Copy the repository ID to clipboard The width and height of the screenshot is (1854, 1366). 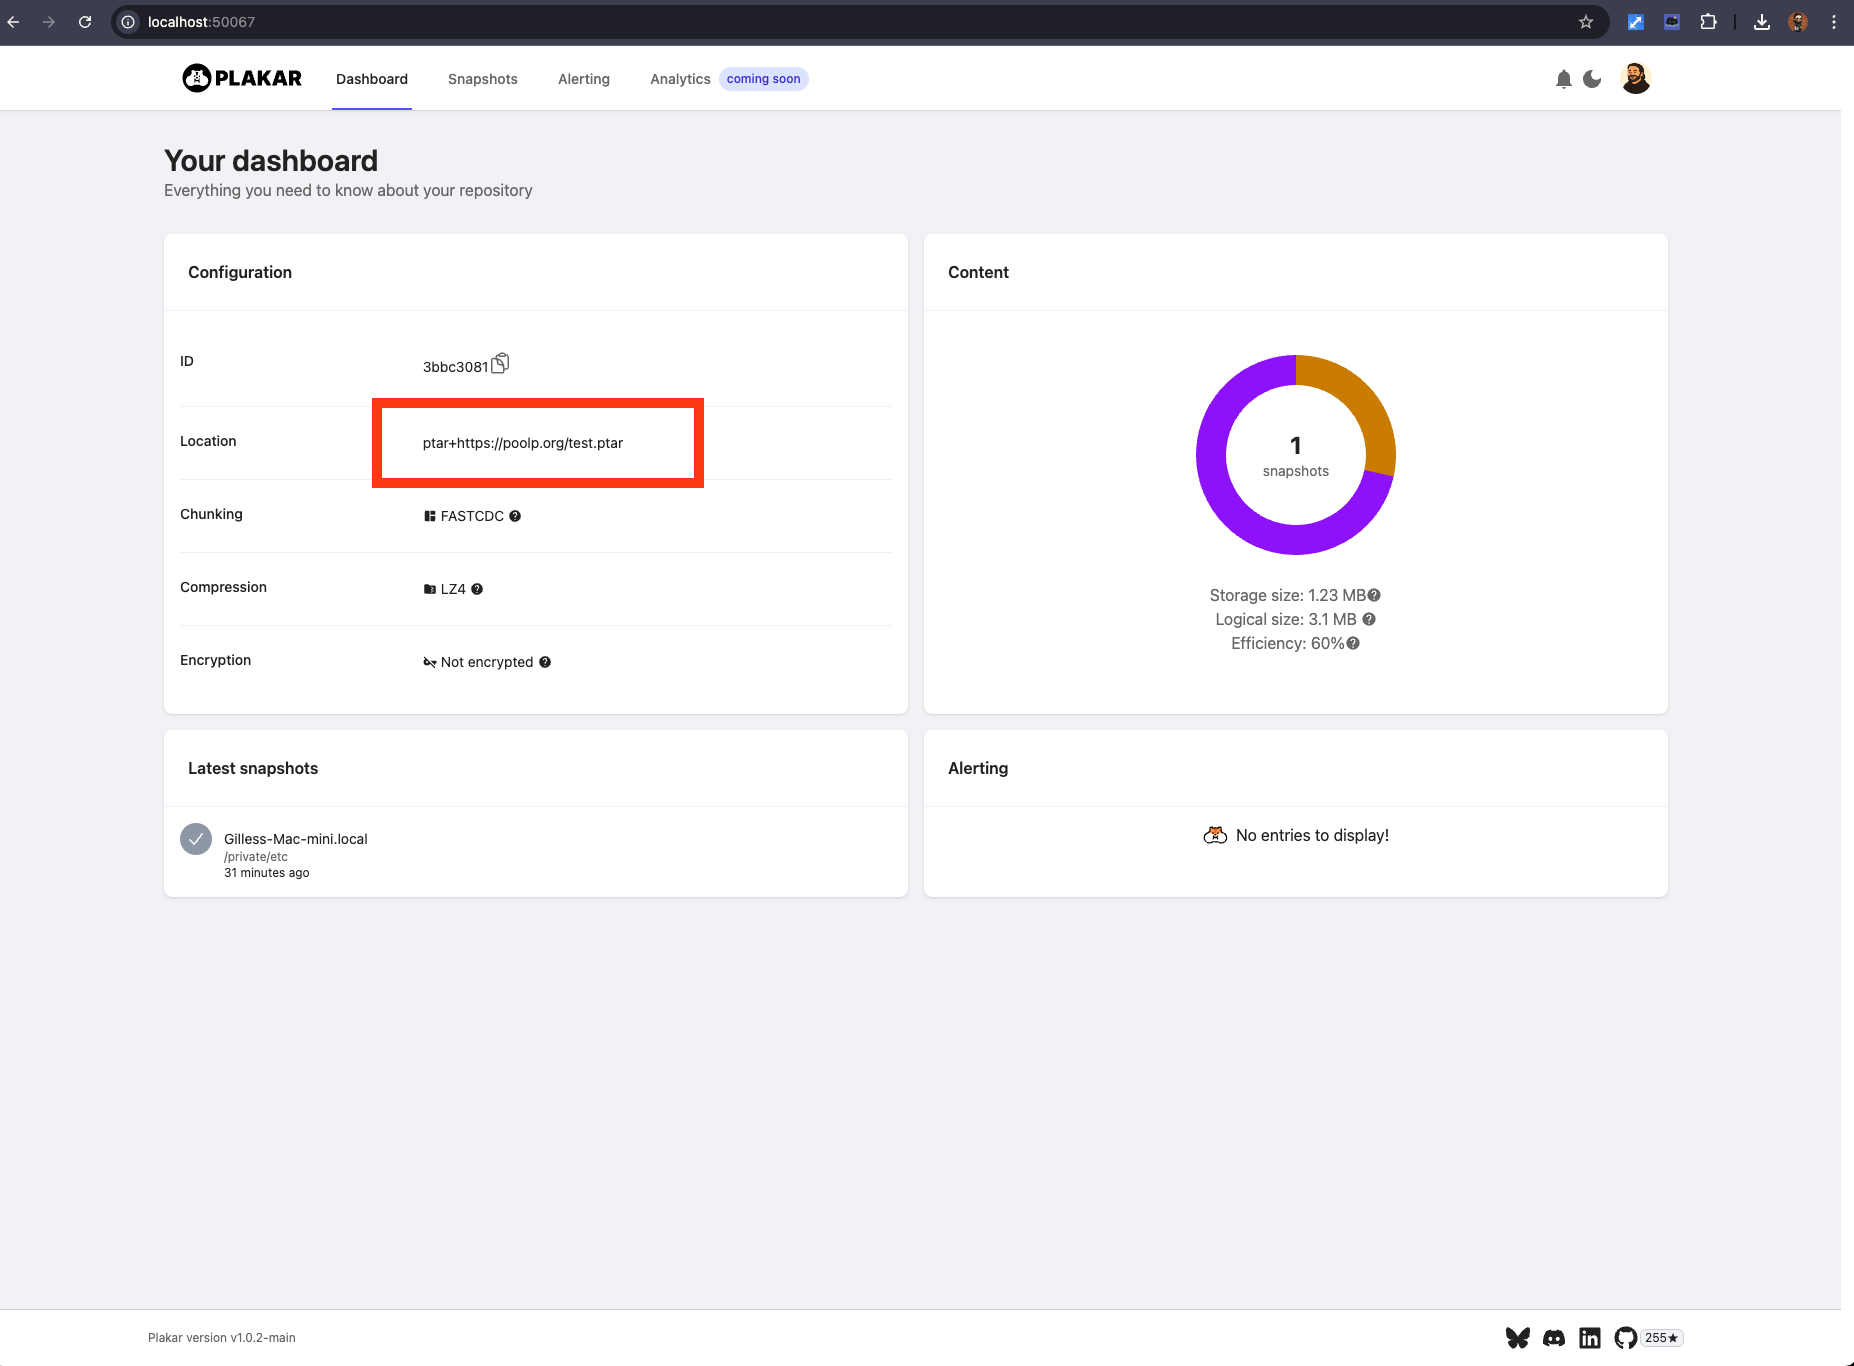(x=500, y=364)
